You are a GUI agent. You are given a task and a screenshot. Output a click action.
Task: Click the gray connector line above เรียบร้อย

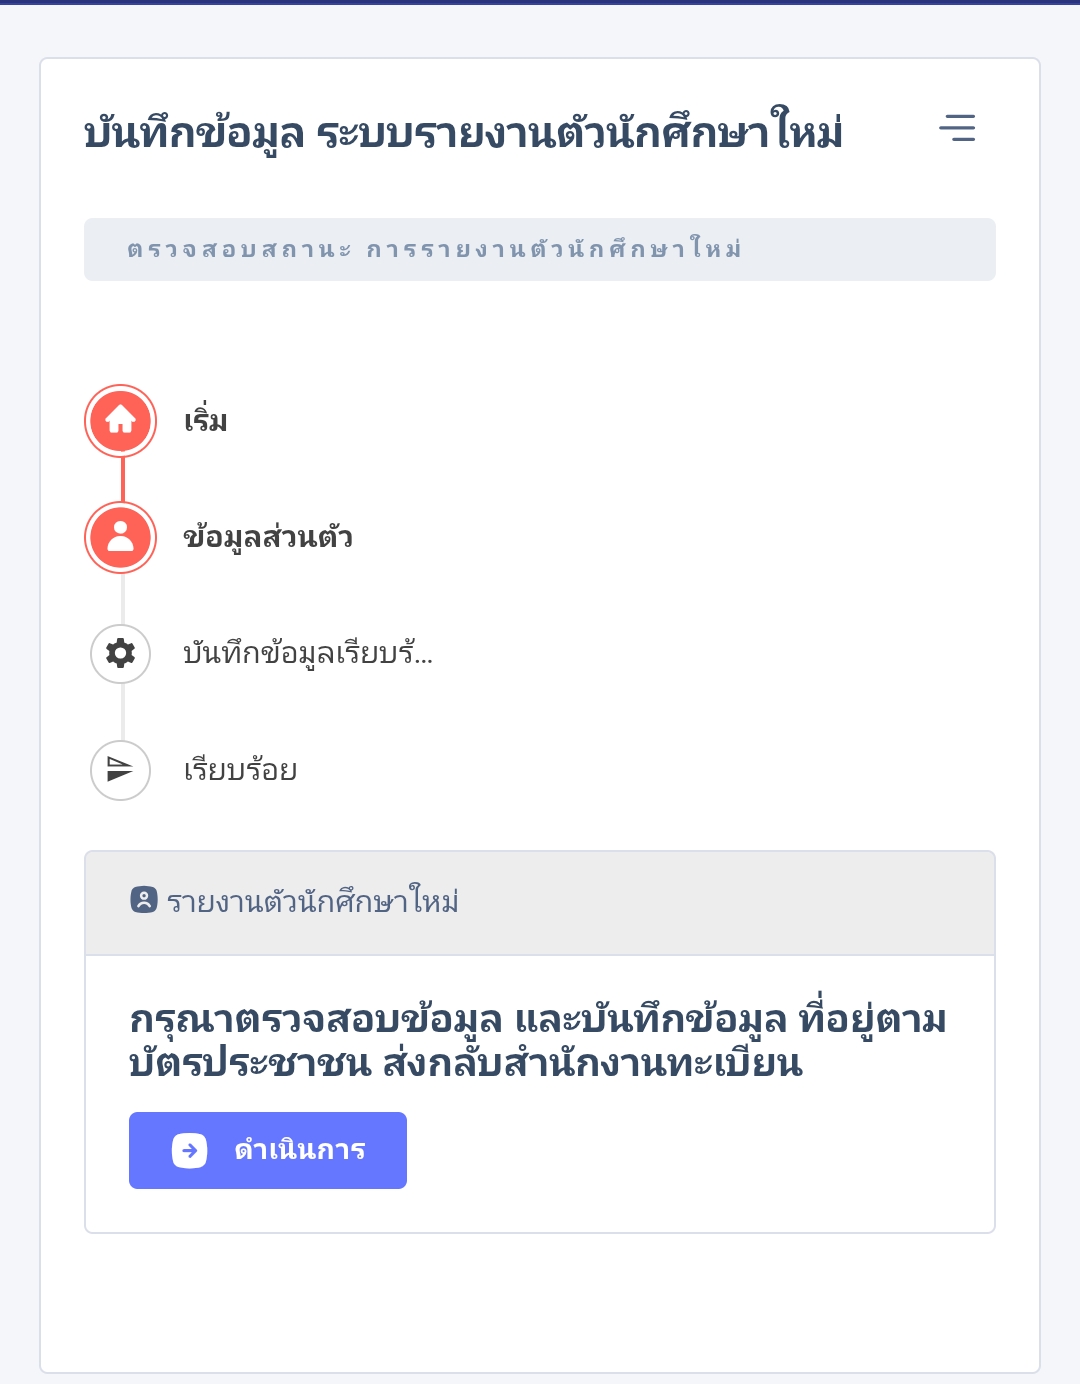point(122,712)
